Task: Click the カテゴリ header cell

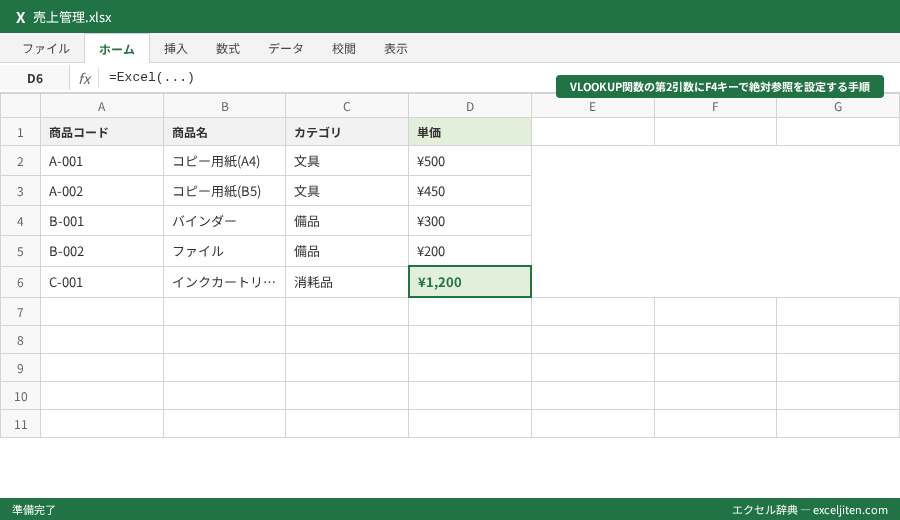Action: pos(347,132)
